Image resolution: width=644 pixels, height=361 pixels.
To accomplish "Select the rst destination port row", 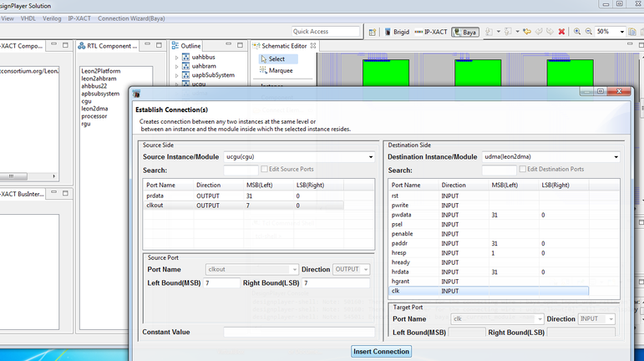I will pyautogui.click(x=489, y=196).
